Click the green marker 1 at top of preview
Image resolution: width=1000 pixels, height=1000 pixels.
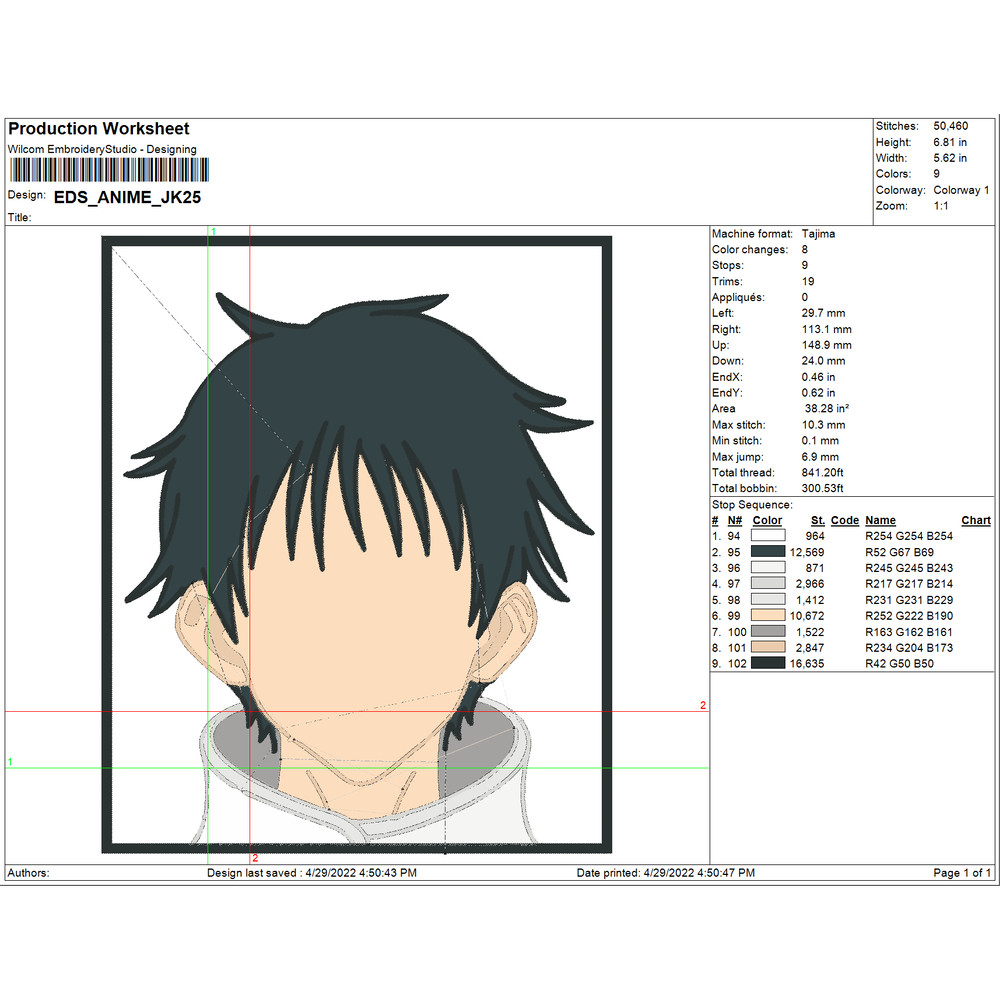[x=213, y=232]
